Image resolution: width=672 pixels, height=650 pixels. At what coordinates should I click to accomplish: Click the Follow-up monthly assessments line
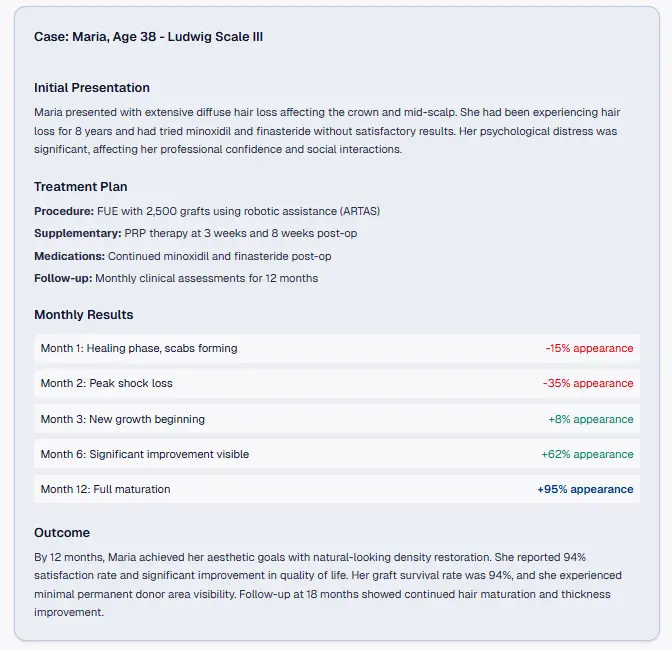176,278
